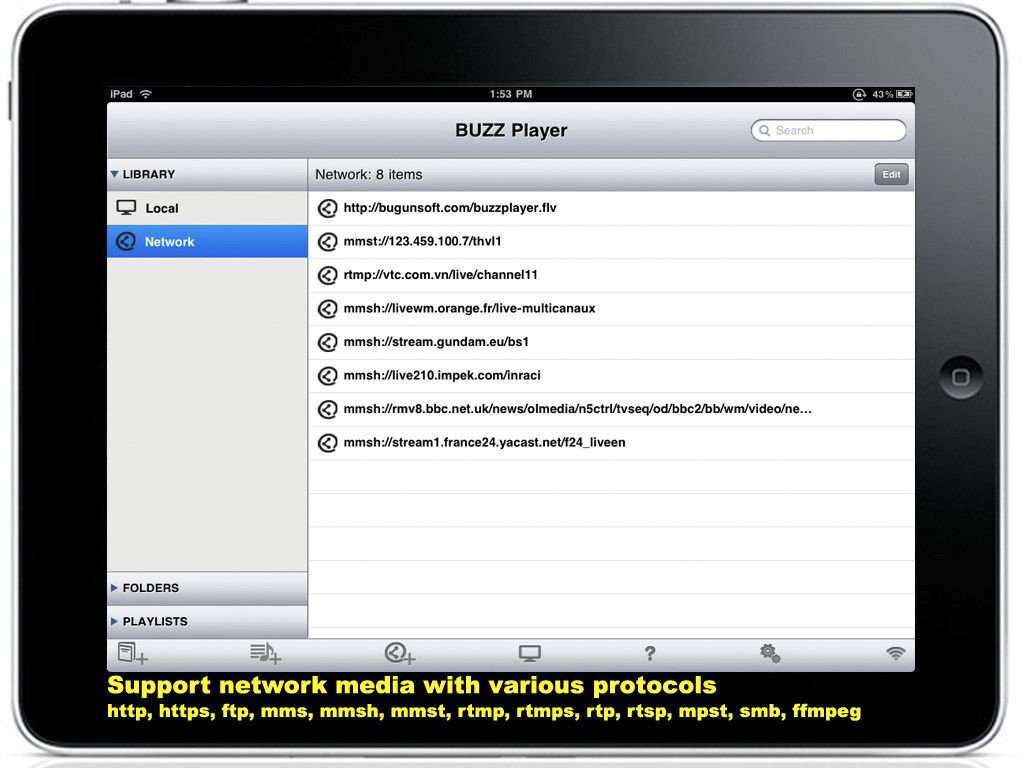This screenshot has height=768, width=1024.
Task: Open the mmsh://rmv8.bbc.net.uk news stream
Action: pyautogui.click(x=611, y=409)
